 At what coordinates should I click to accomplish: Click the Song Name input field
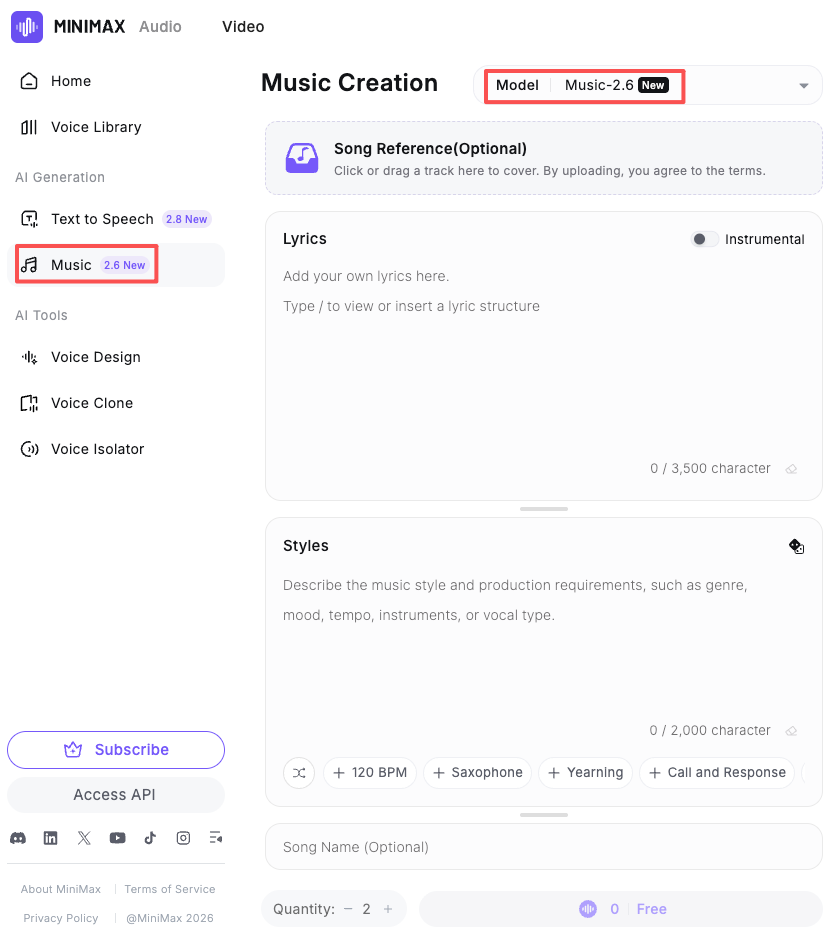(x=544, y=847)
